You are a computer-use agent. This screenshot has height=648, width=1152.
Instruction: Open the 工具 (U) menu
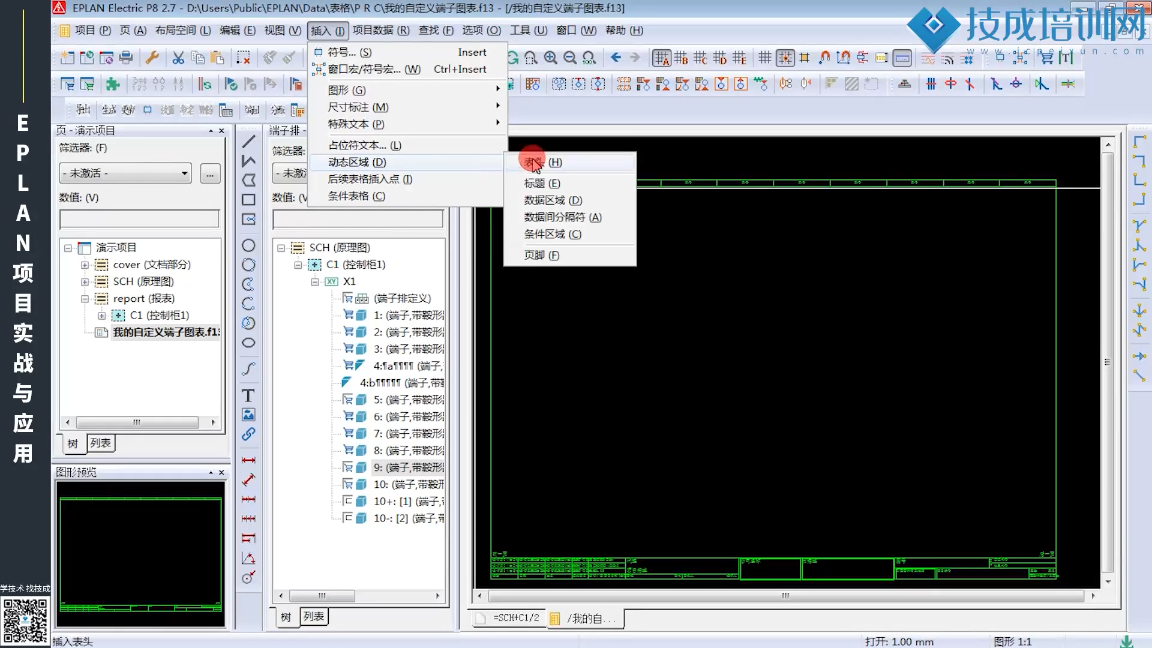(528, 30)
